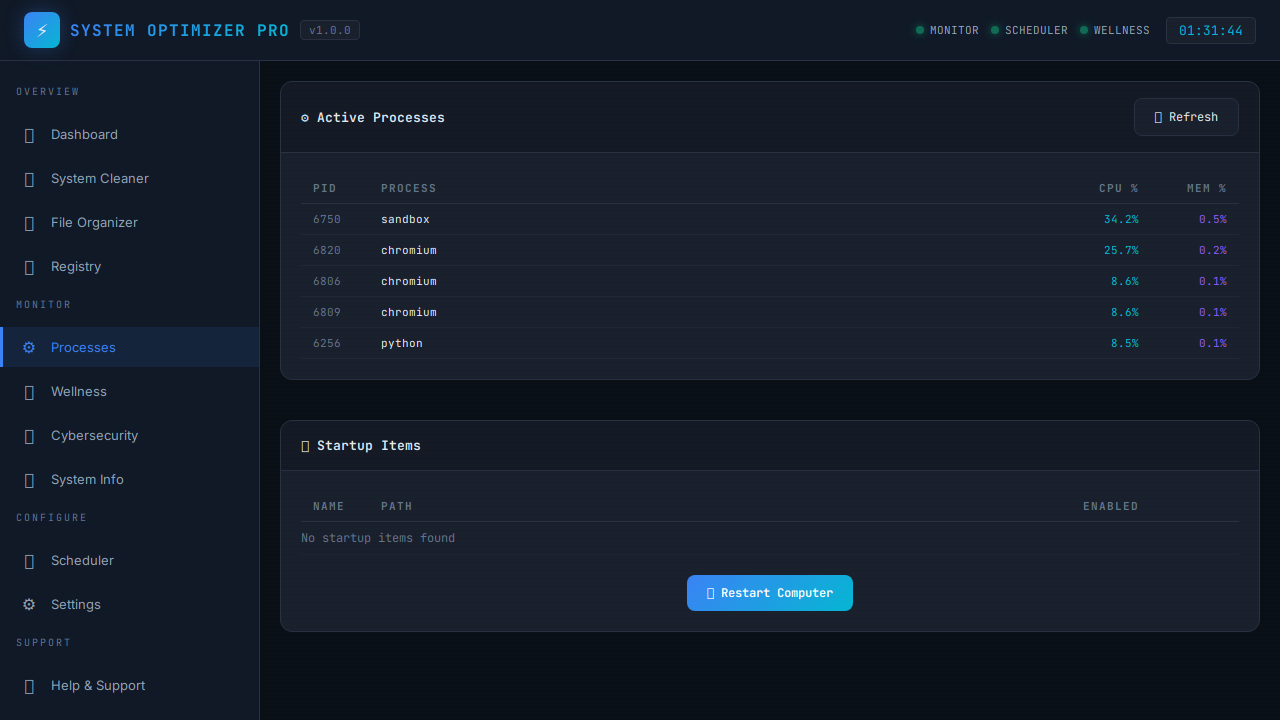Viewport: 1280px width, 720px height.
Task: Select the sandbox process row
Action: point(770,219)
